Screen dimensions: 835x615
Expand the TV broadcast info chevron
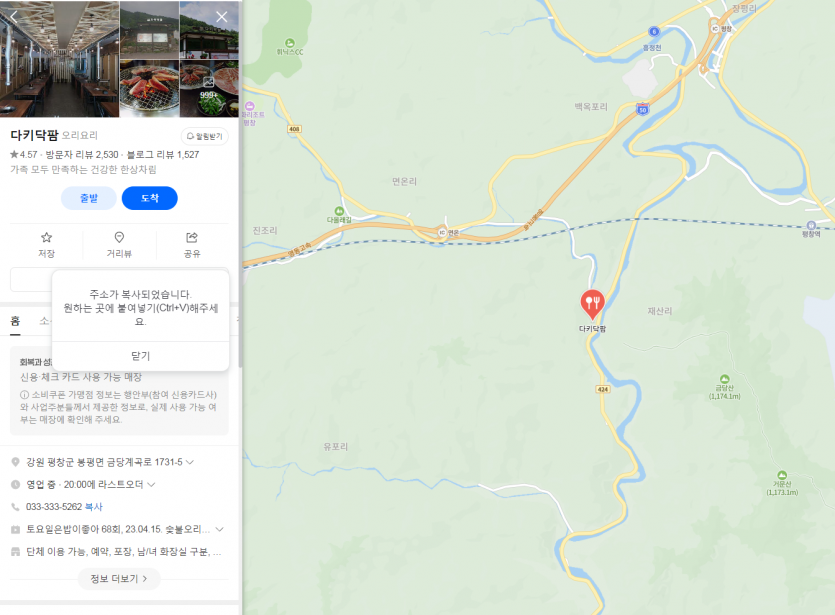(x=219, y=529)
